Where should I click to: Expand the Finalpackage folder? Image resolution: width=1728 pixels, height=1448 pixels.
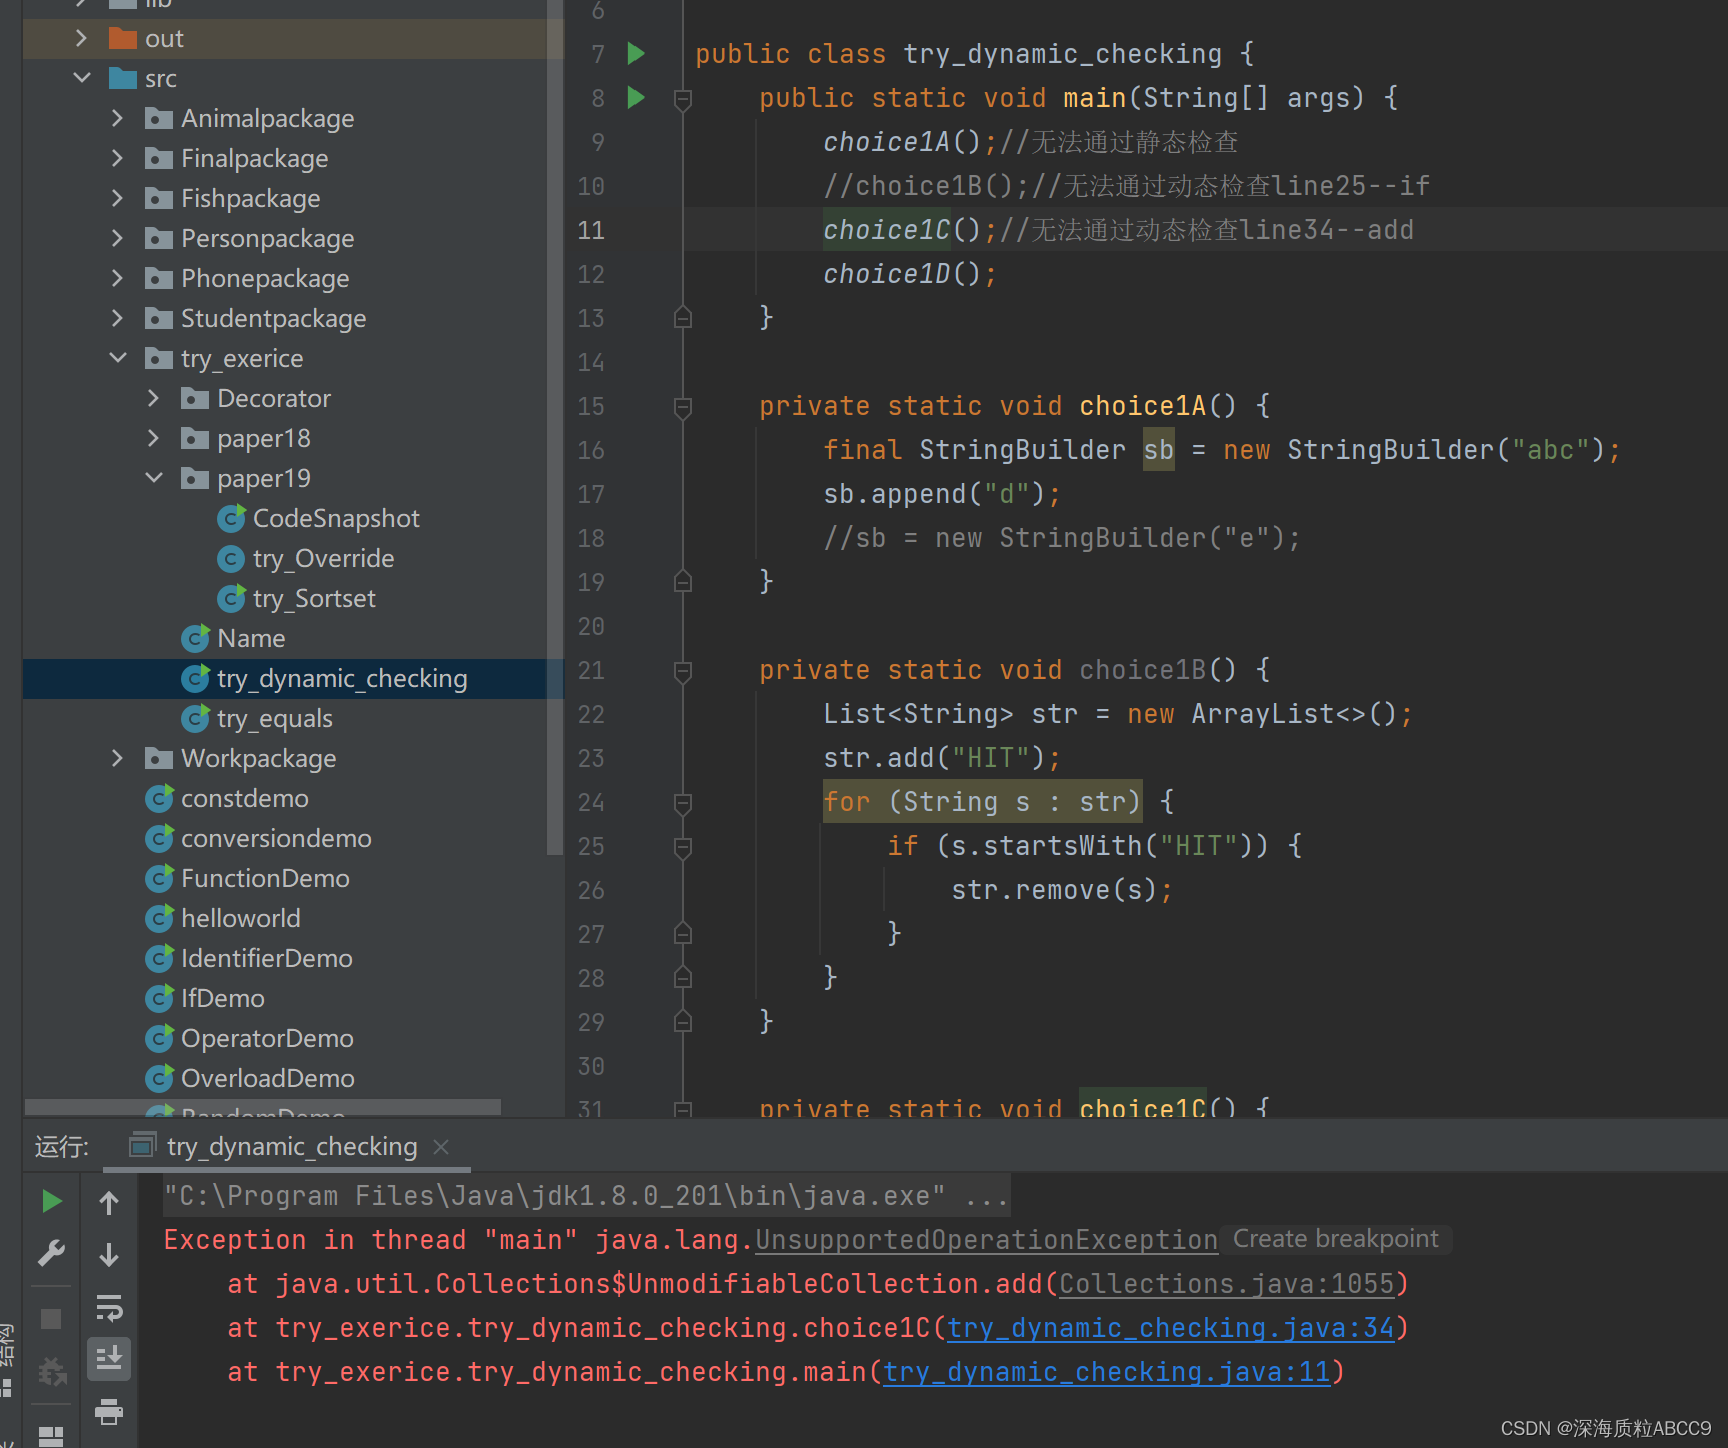[x=117, y=158]
